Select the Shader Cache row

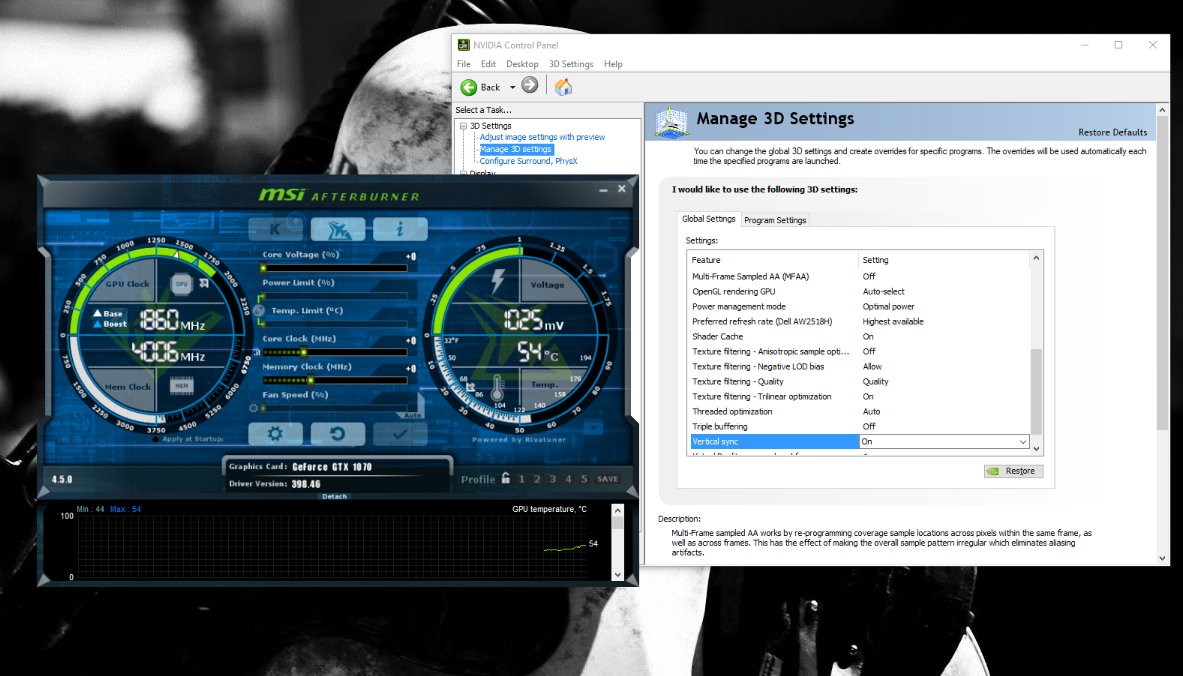pyautogui.click(x=860, y=336)
